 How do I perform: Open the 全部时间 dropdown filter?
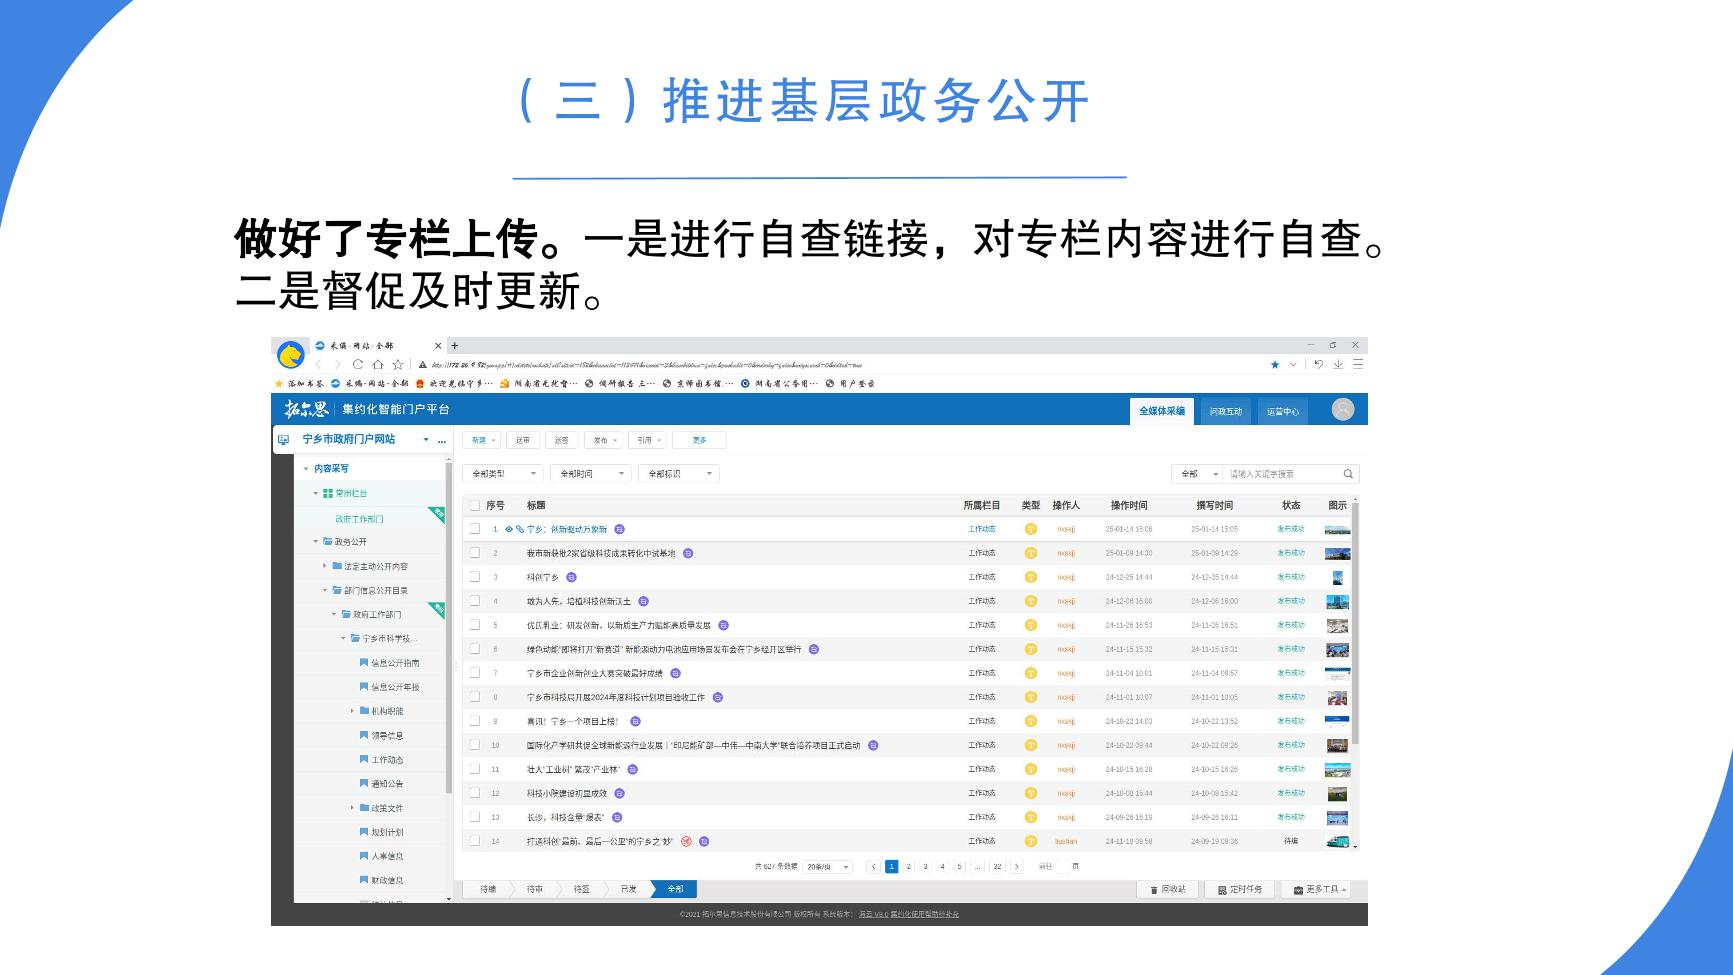point(591,474)
